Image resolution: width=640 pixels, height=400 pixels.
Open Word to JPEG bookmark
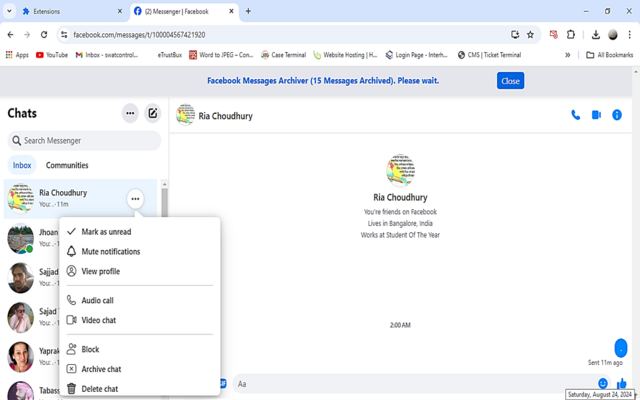[x=221, y=55]
